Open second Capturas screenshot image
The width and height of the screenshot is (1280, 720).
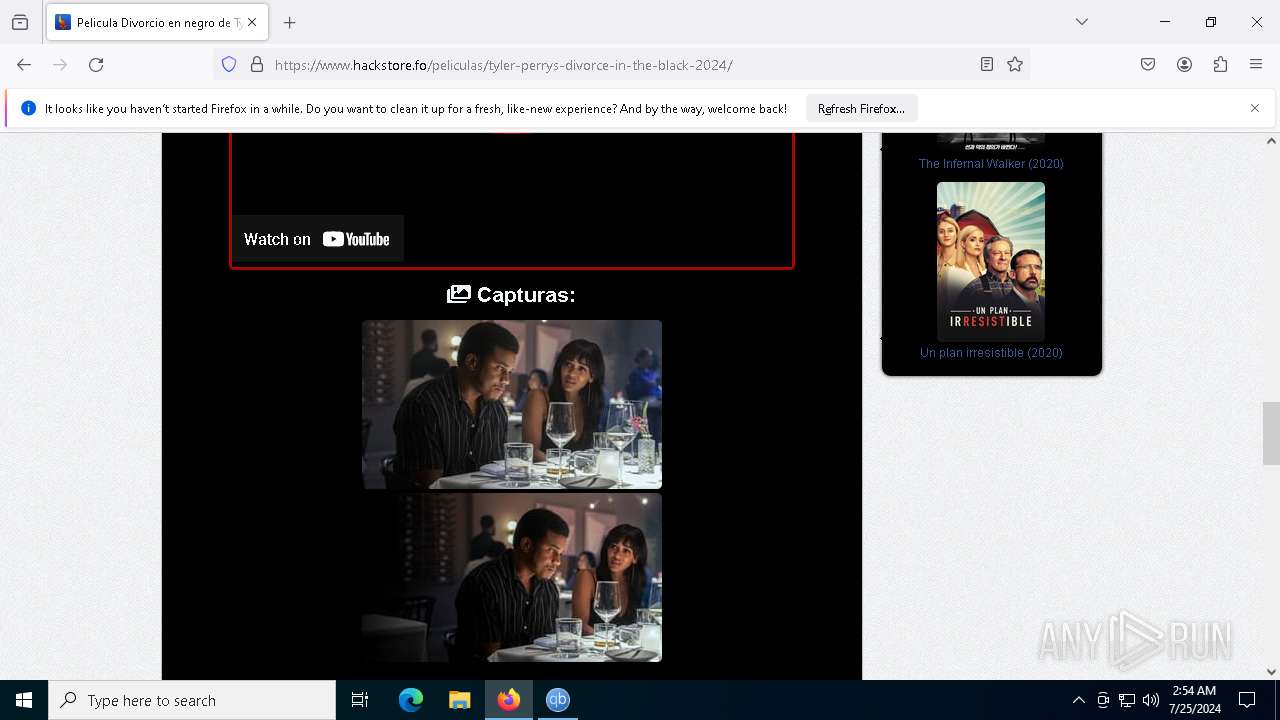(x=512, y=577)
